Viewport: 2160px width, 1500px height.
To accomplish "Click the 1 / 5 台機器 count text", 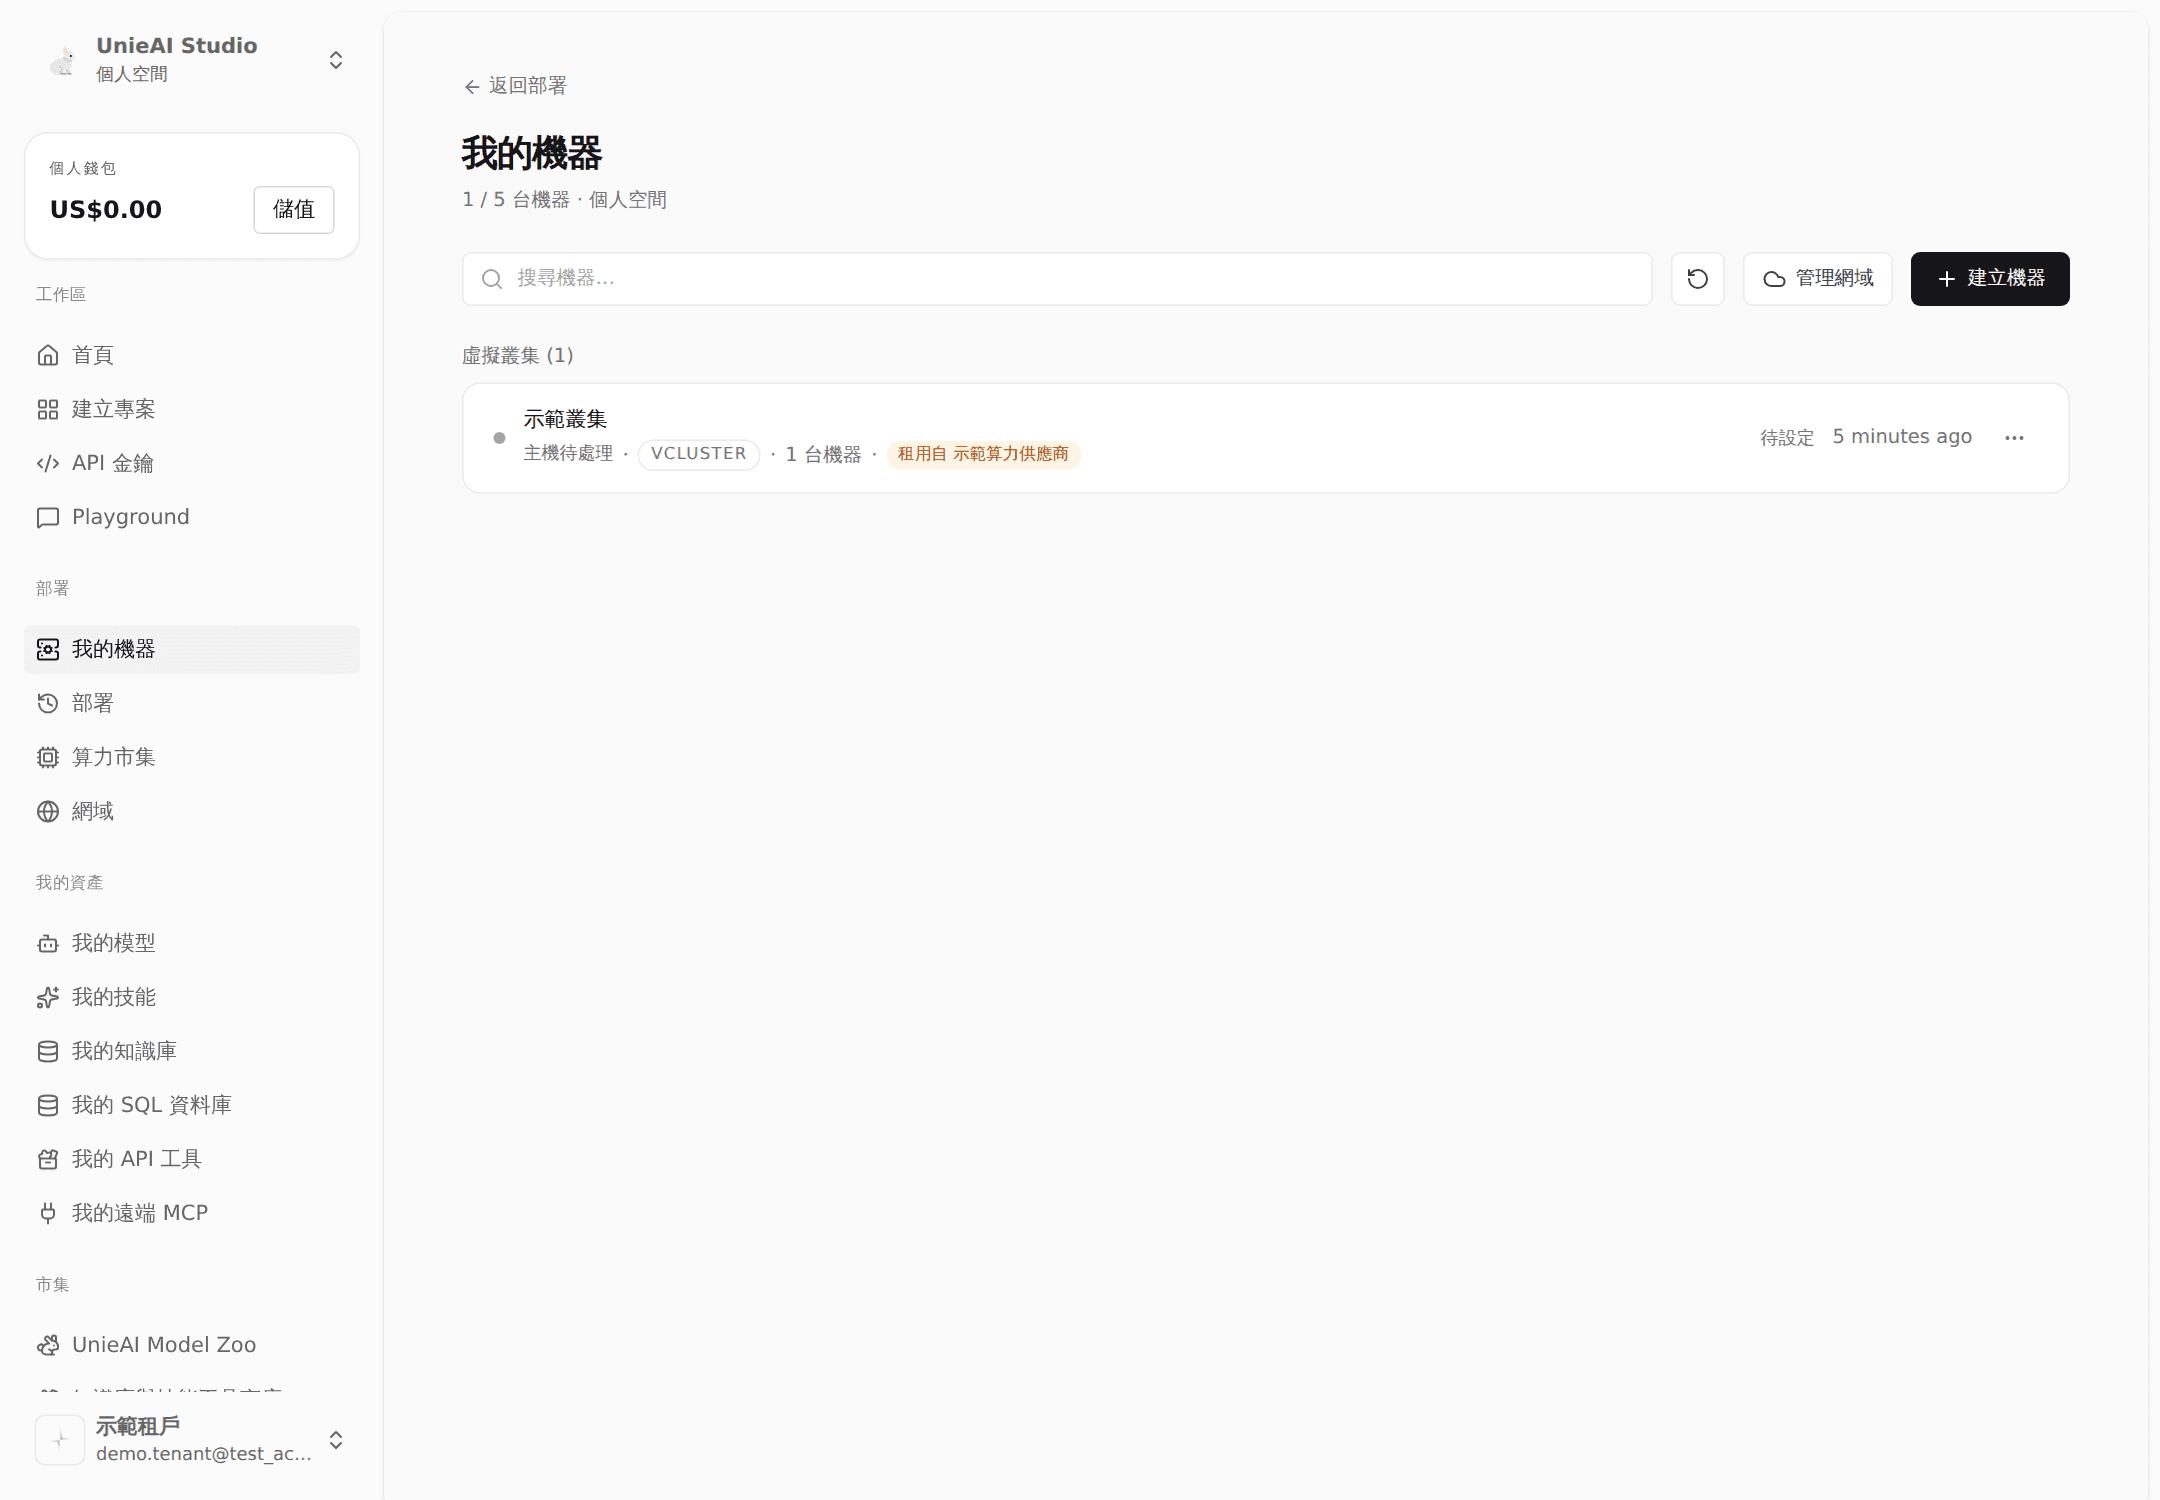I will (x=516, y=200).
